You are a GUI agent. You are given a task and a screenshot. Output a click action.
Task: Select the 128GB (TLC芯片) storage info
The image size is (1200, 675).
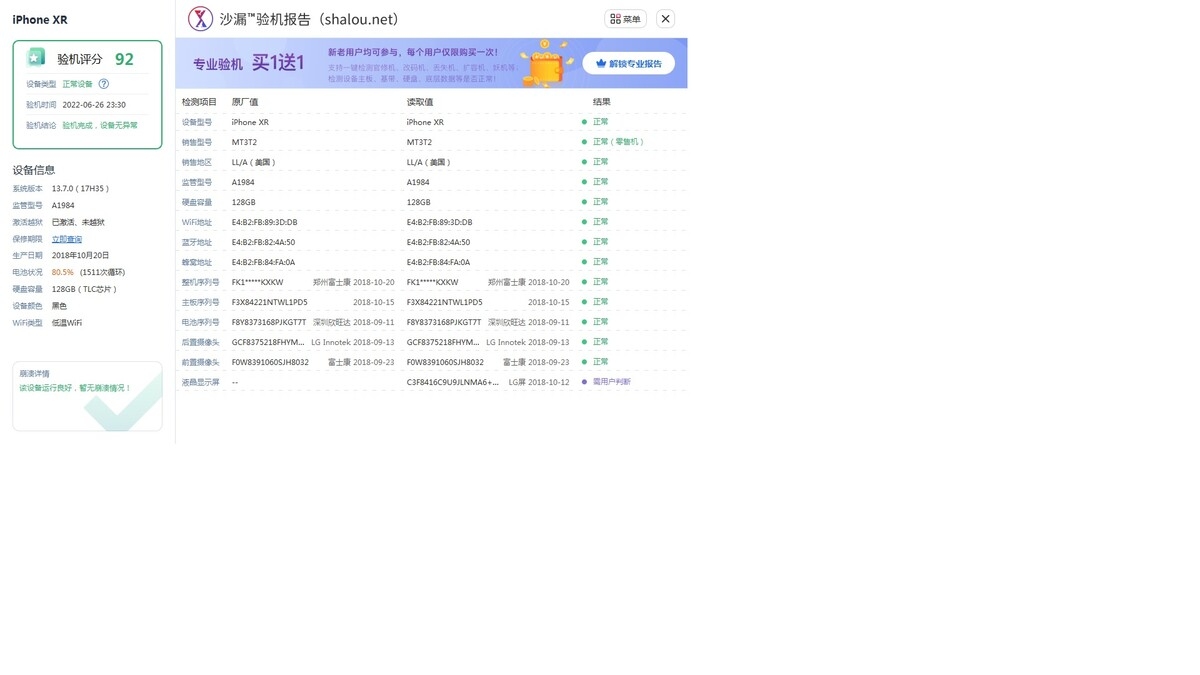[85, 289]
